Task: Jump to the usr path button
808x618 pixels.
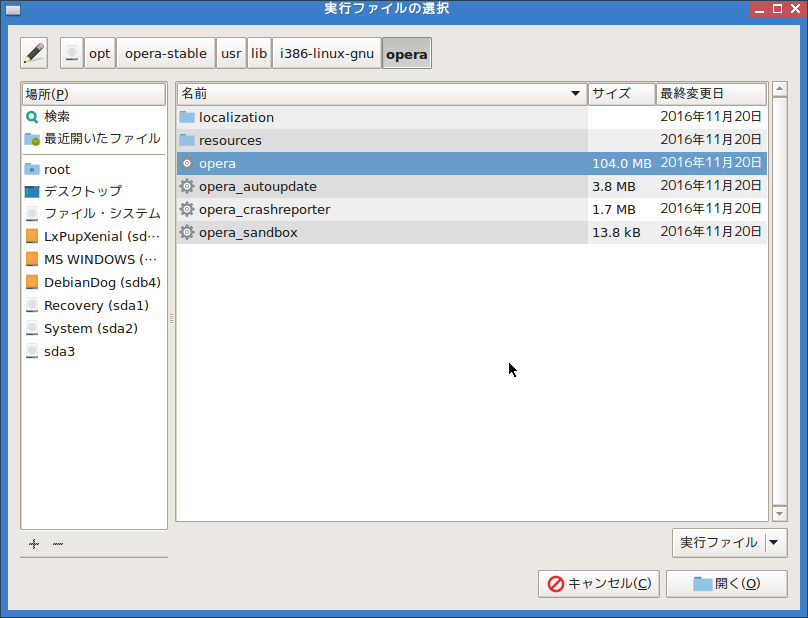Action: pos(231,53)
